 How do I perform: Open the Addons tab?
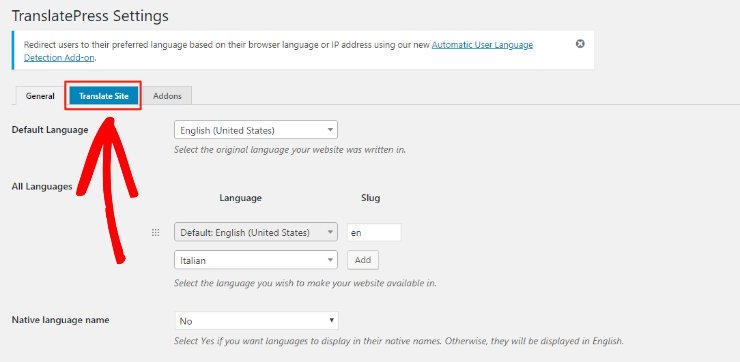[x=167, y=96]
